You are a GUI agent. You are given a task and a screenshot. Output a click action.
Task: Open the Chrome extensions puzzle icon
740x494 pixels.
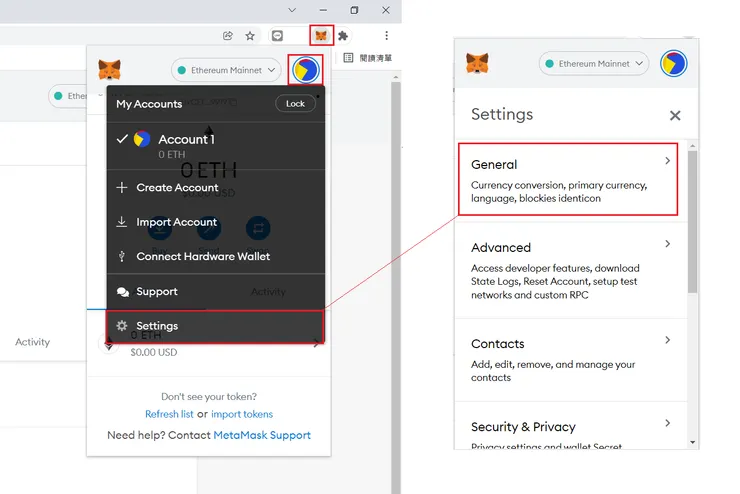[343, 36]
